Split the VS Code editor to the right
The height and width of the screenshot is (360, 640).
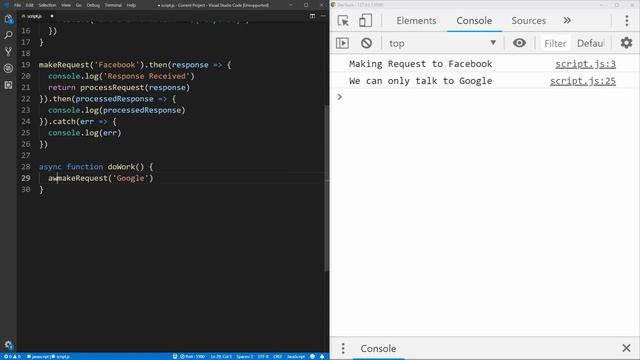point(312,16)
